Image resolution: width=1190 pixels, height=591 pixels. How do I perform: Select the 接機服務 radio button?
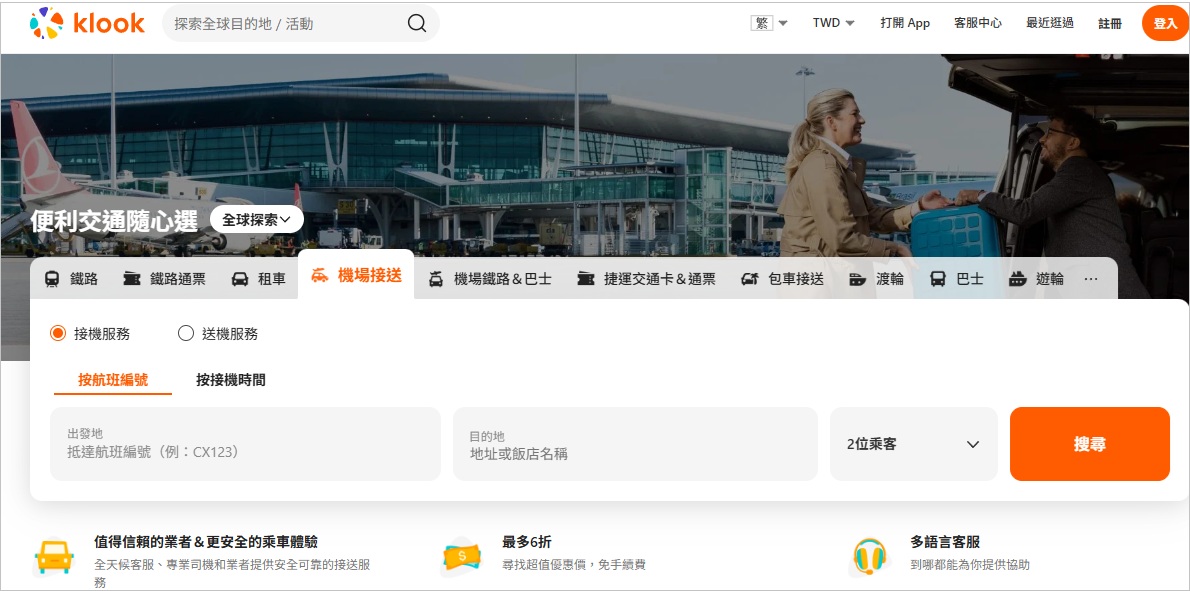[58, 334]
